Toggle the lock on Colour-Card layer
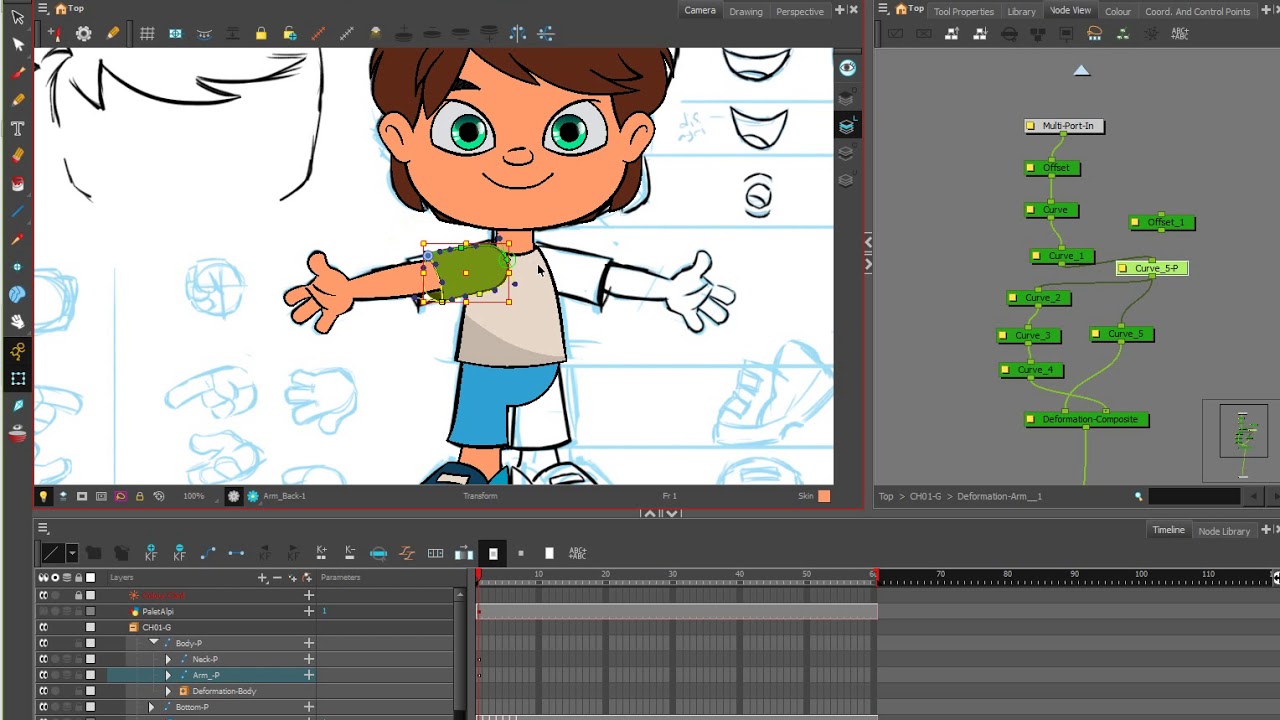 (x=78, y=595)
